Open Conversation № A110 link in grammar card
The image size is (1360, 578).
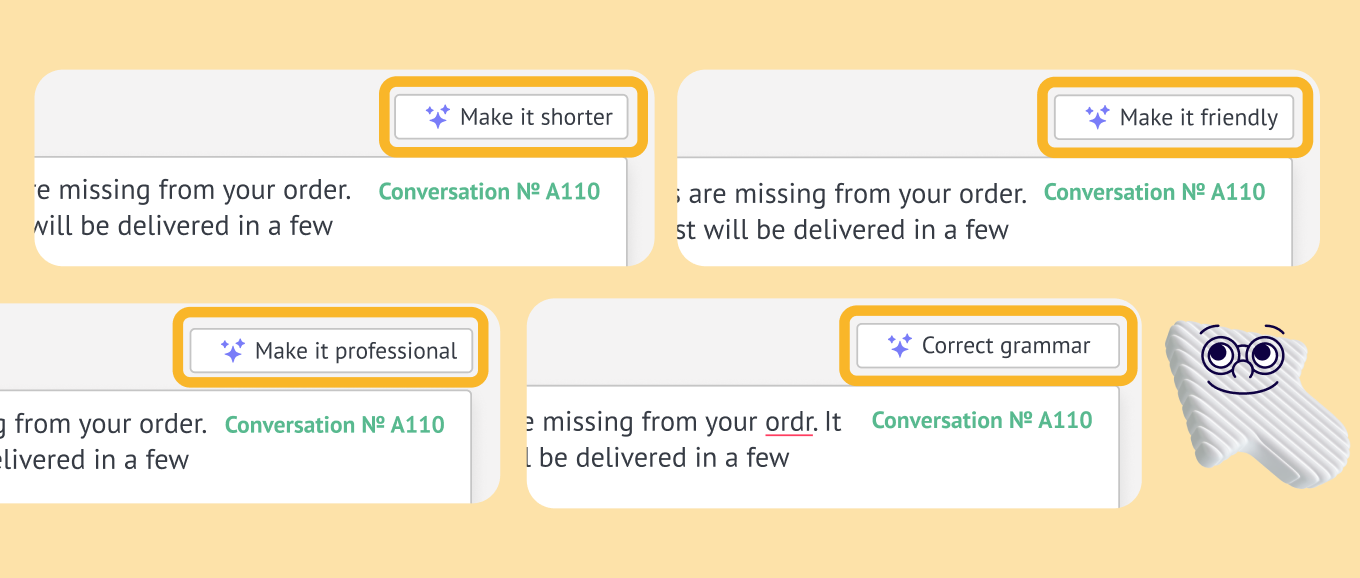(982, 420)
